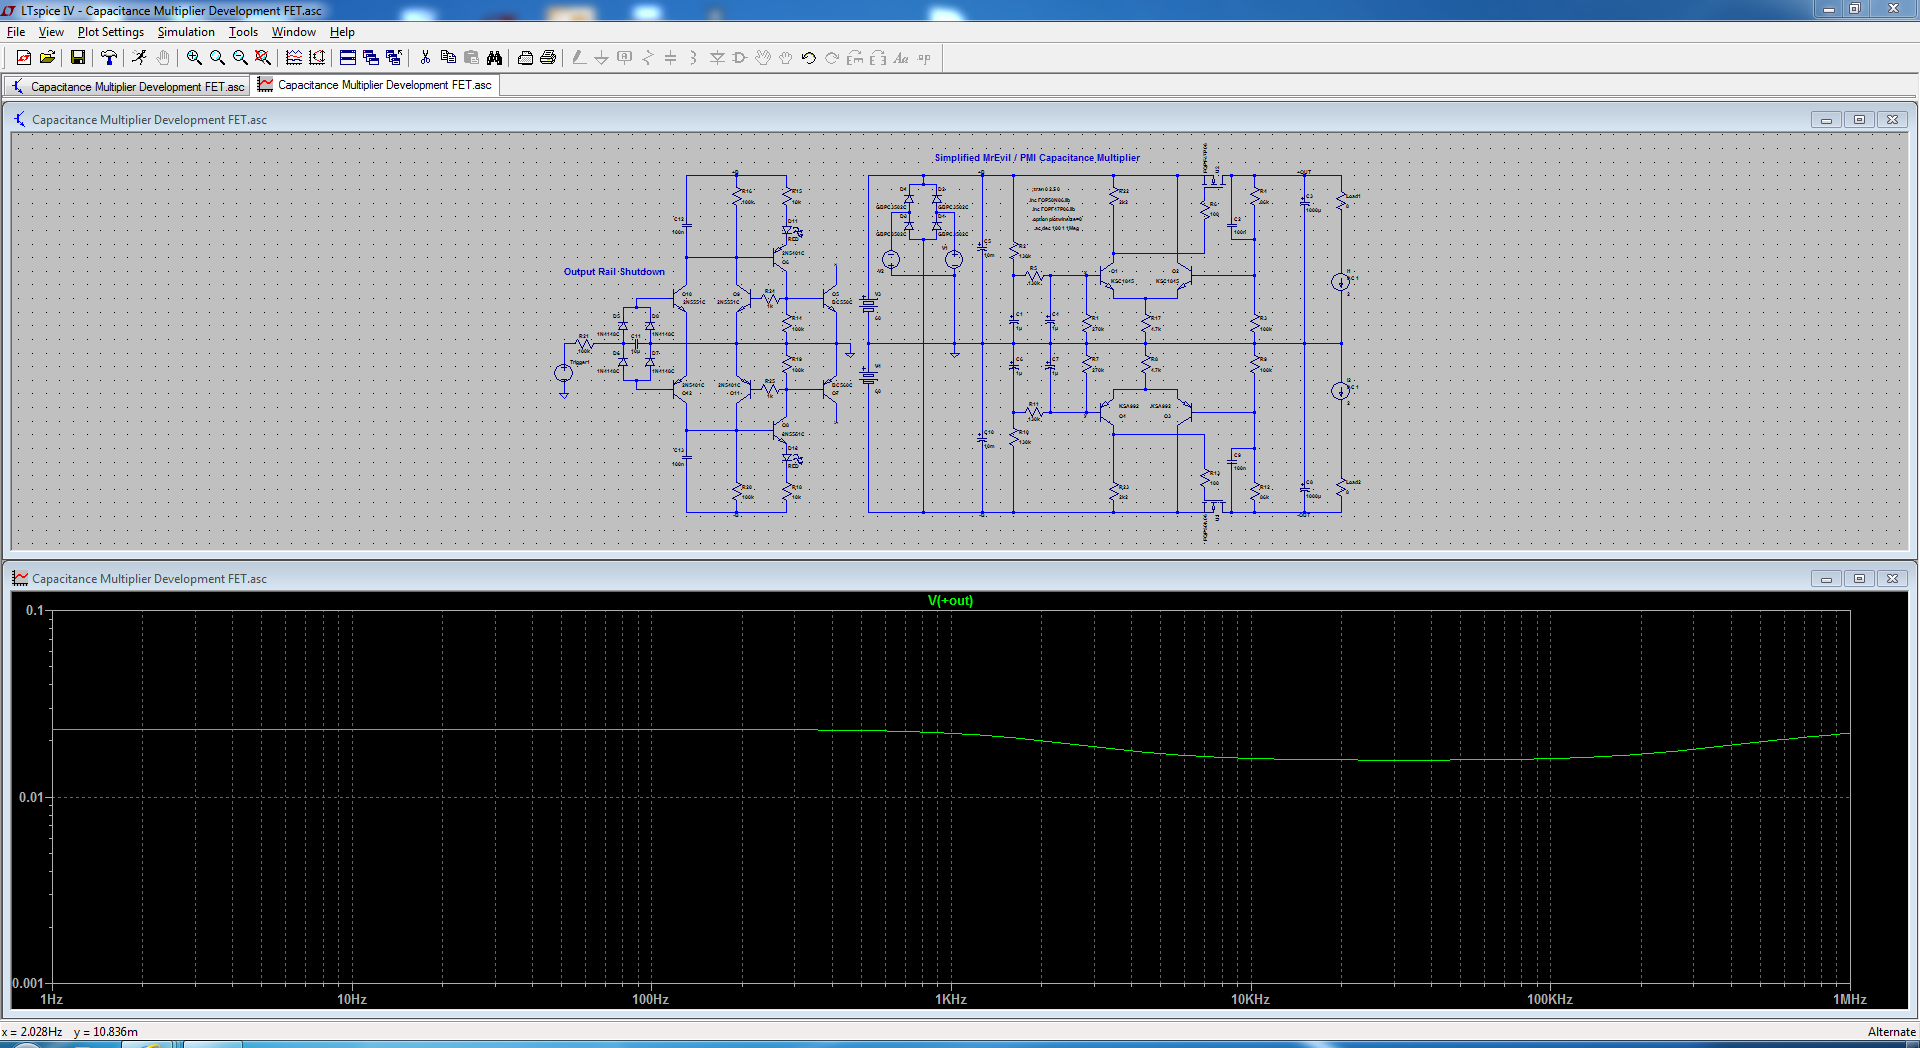The width and height of the screenshot is (1920, 1048).
Task: Open the Help menu
Action: pos(342,32)
